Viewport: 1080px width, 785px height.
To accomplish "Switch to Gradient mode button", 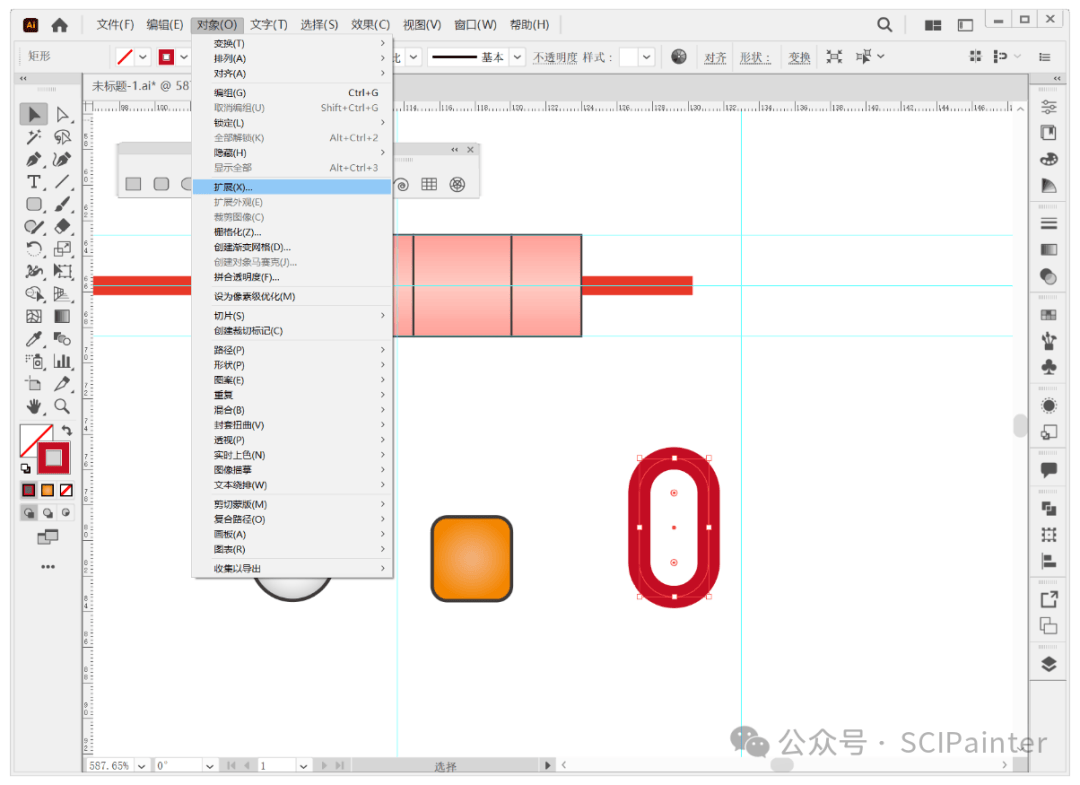I will click(48, 490).
